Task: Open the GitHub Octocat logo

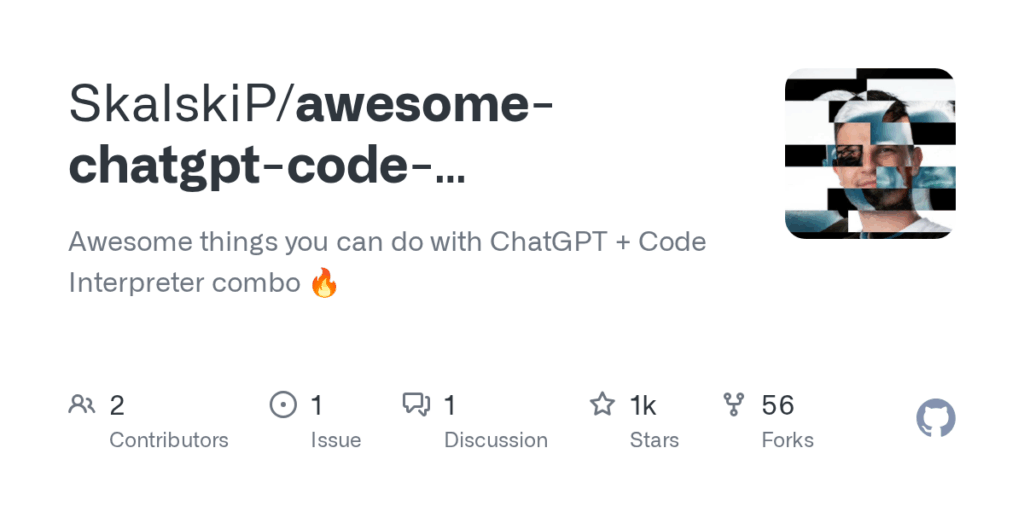Action: click(x=935, y=419)
